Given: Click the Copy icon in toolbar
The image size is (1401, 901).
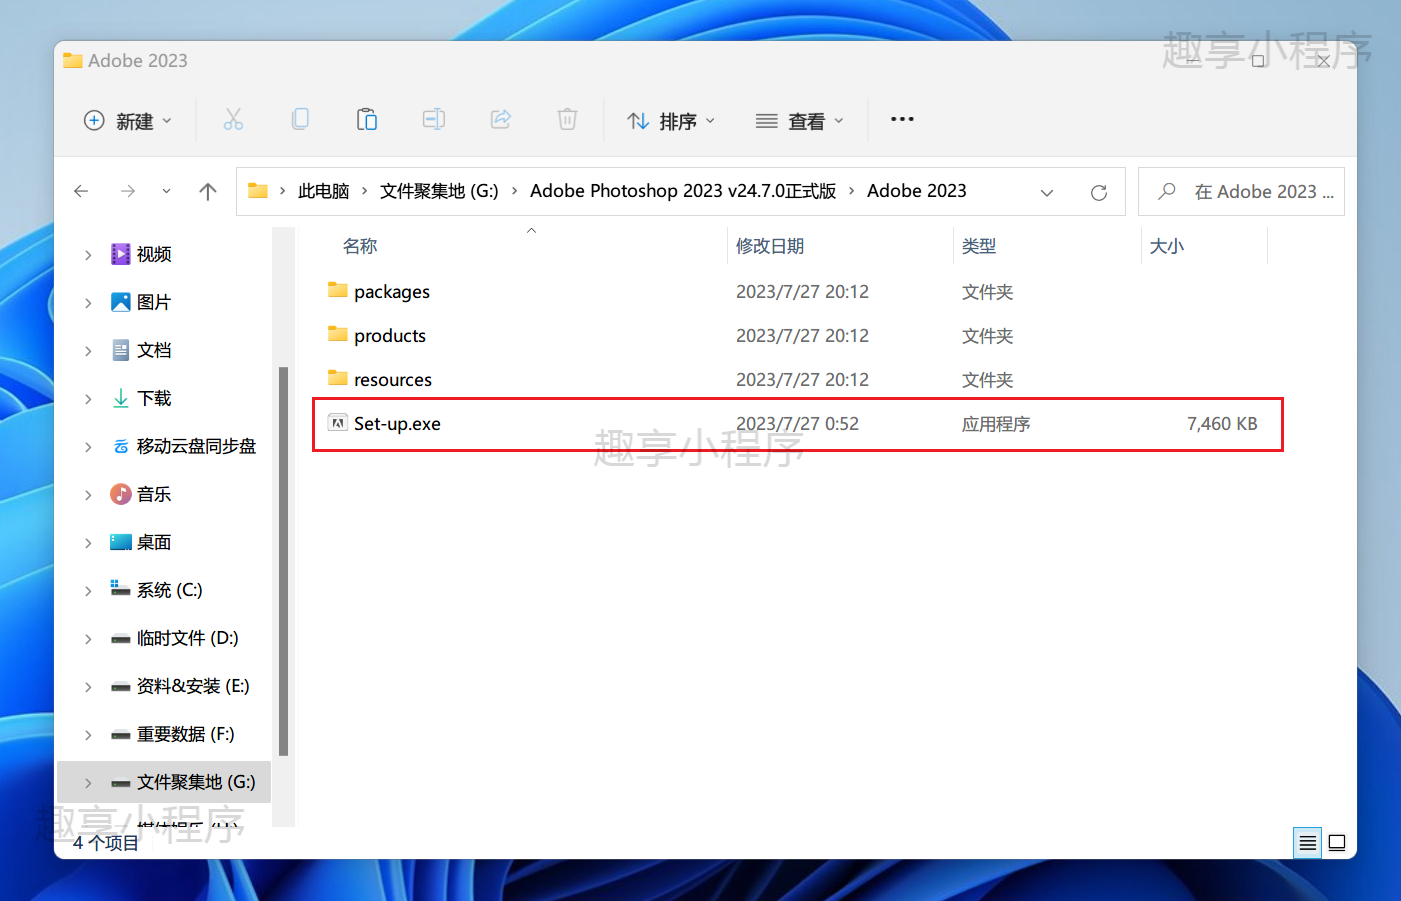Looking at the screenshot, I should point(300,120).
